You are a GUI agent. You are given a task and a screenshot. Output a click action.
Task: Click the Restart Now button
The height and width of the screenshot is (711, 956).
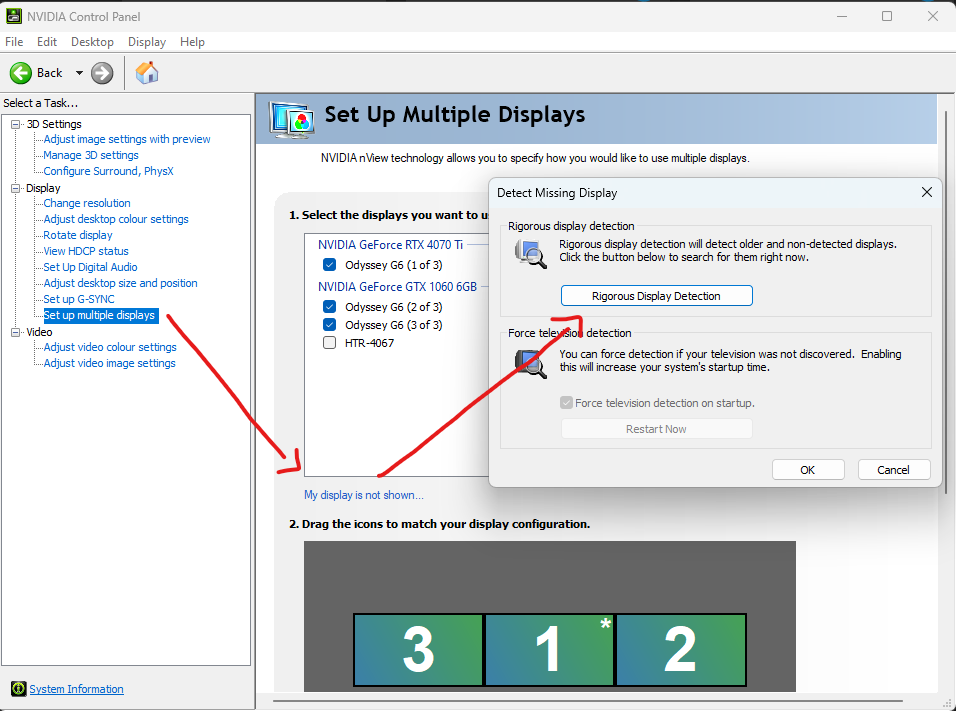click(657, 429)
